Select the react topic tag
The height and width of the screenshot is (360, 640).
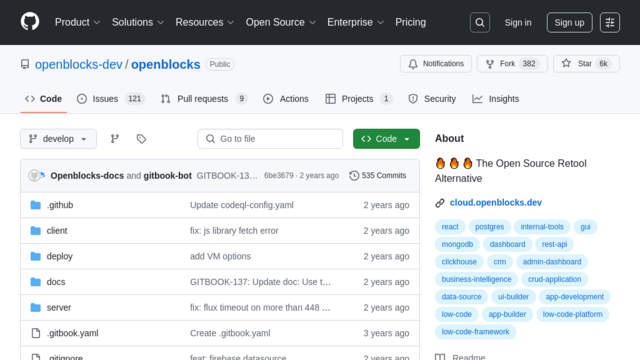[450, 227]
